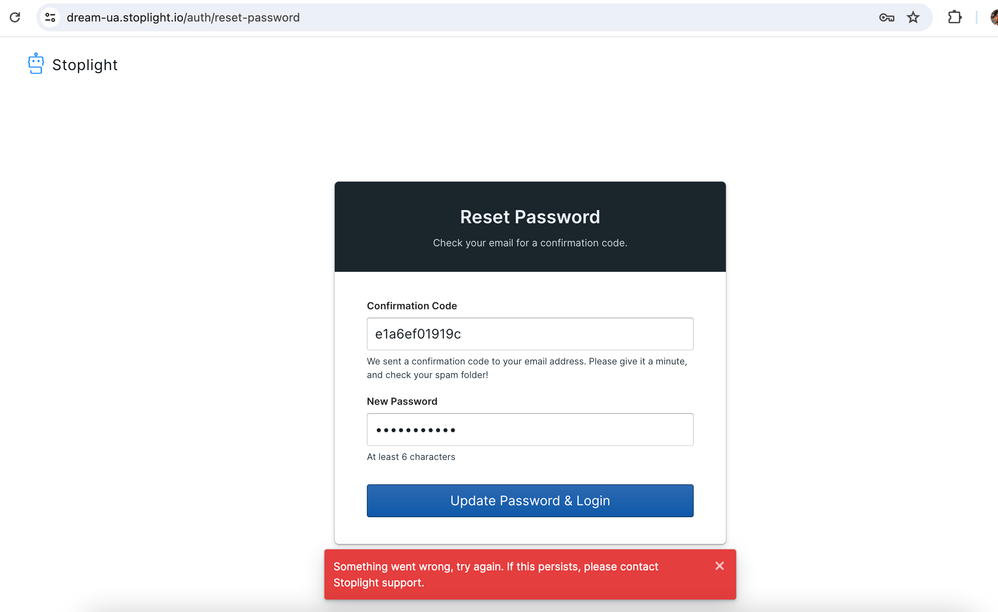Click the 'New Password' label
The width and height of the screenshot is (998, 612).
click(x=402, y=401)
